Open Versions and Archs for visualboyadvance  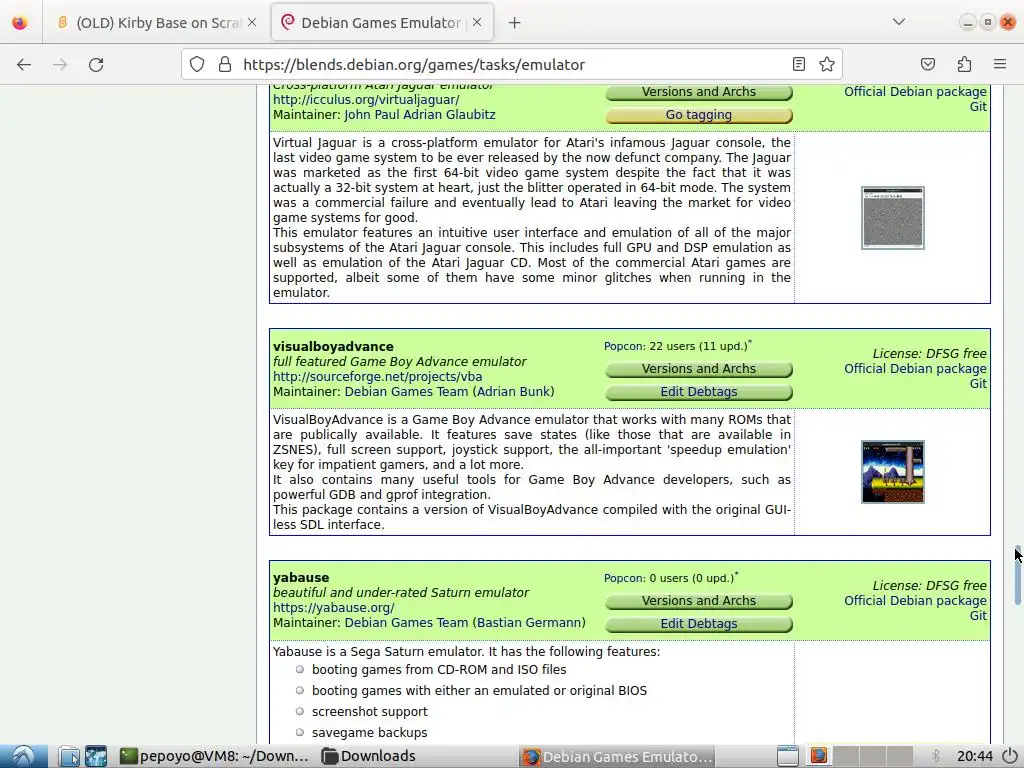(699, 369)
